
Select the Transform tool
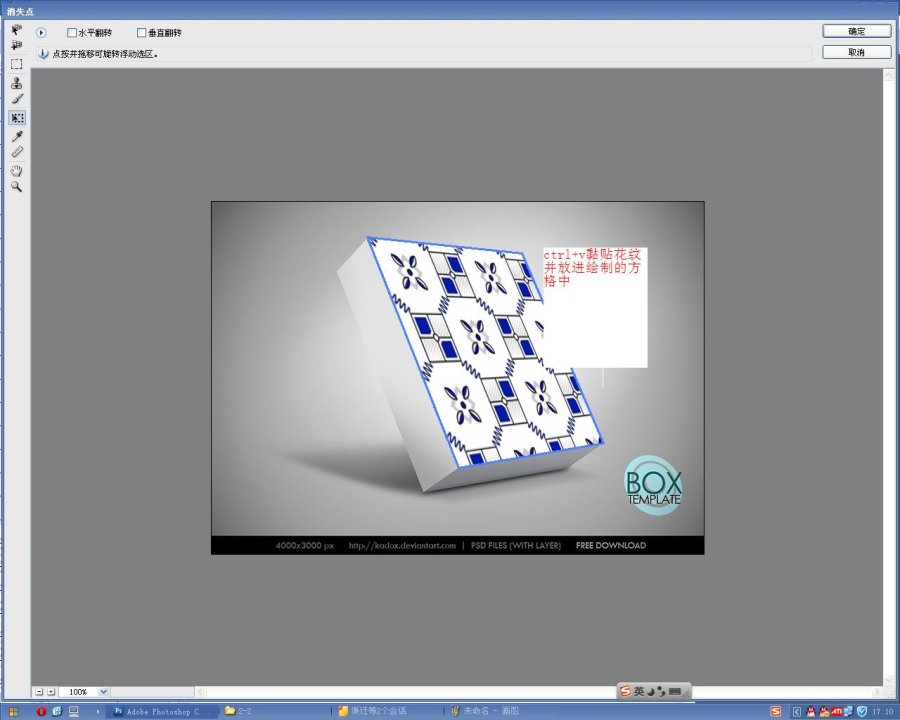tap(17, 118)
